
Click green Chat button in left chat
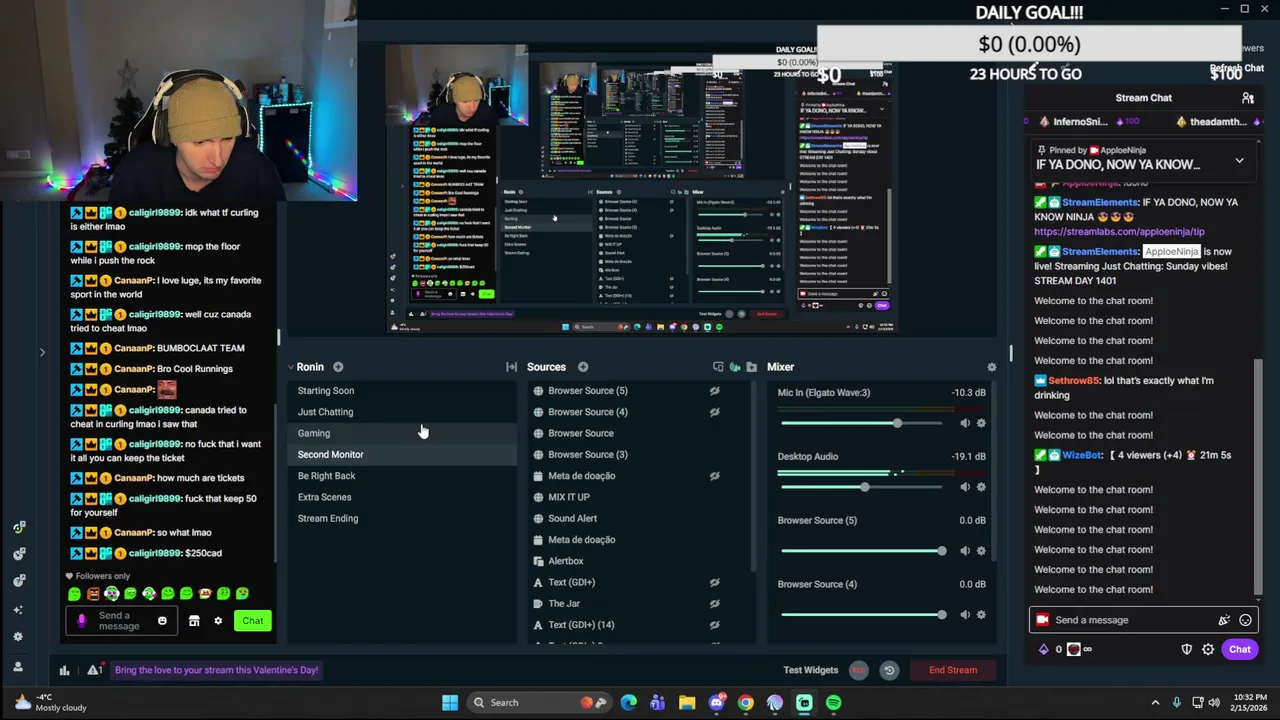tap(253, 621)
